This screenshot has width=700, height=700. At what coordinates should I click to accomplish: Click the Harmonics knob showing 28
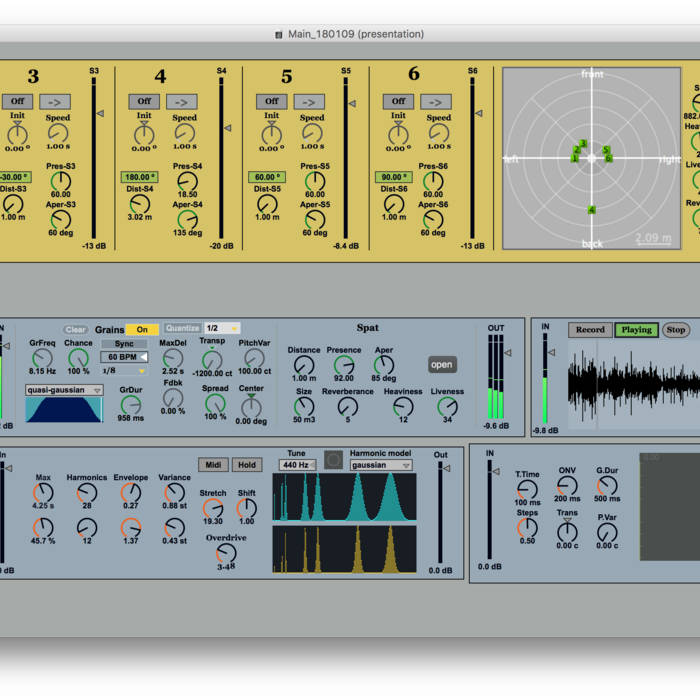tap(87, 492)
